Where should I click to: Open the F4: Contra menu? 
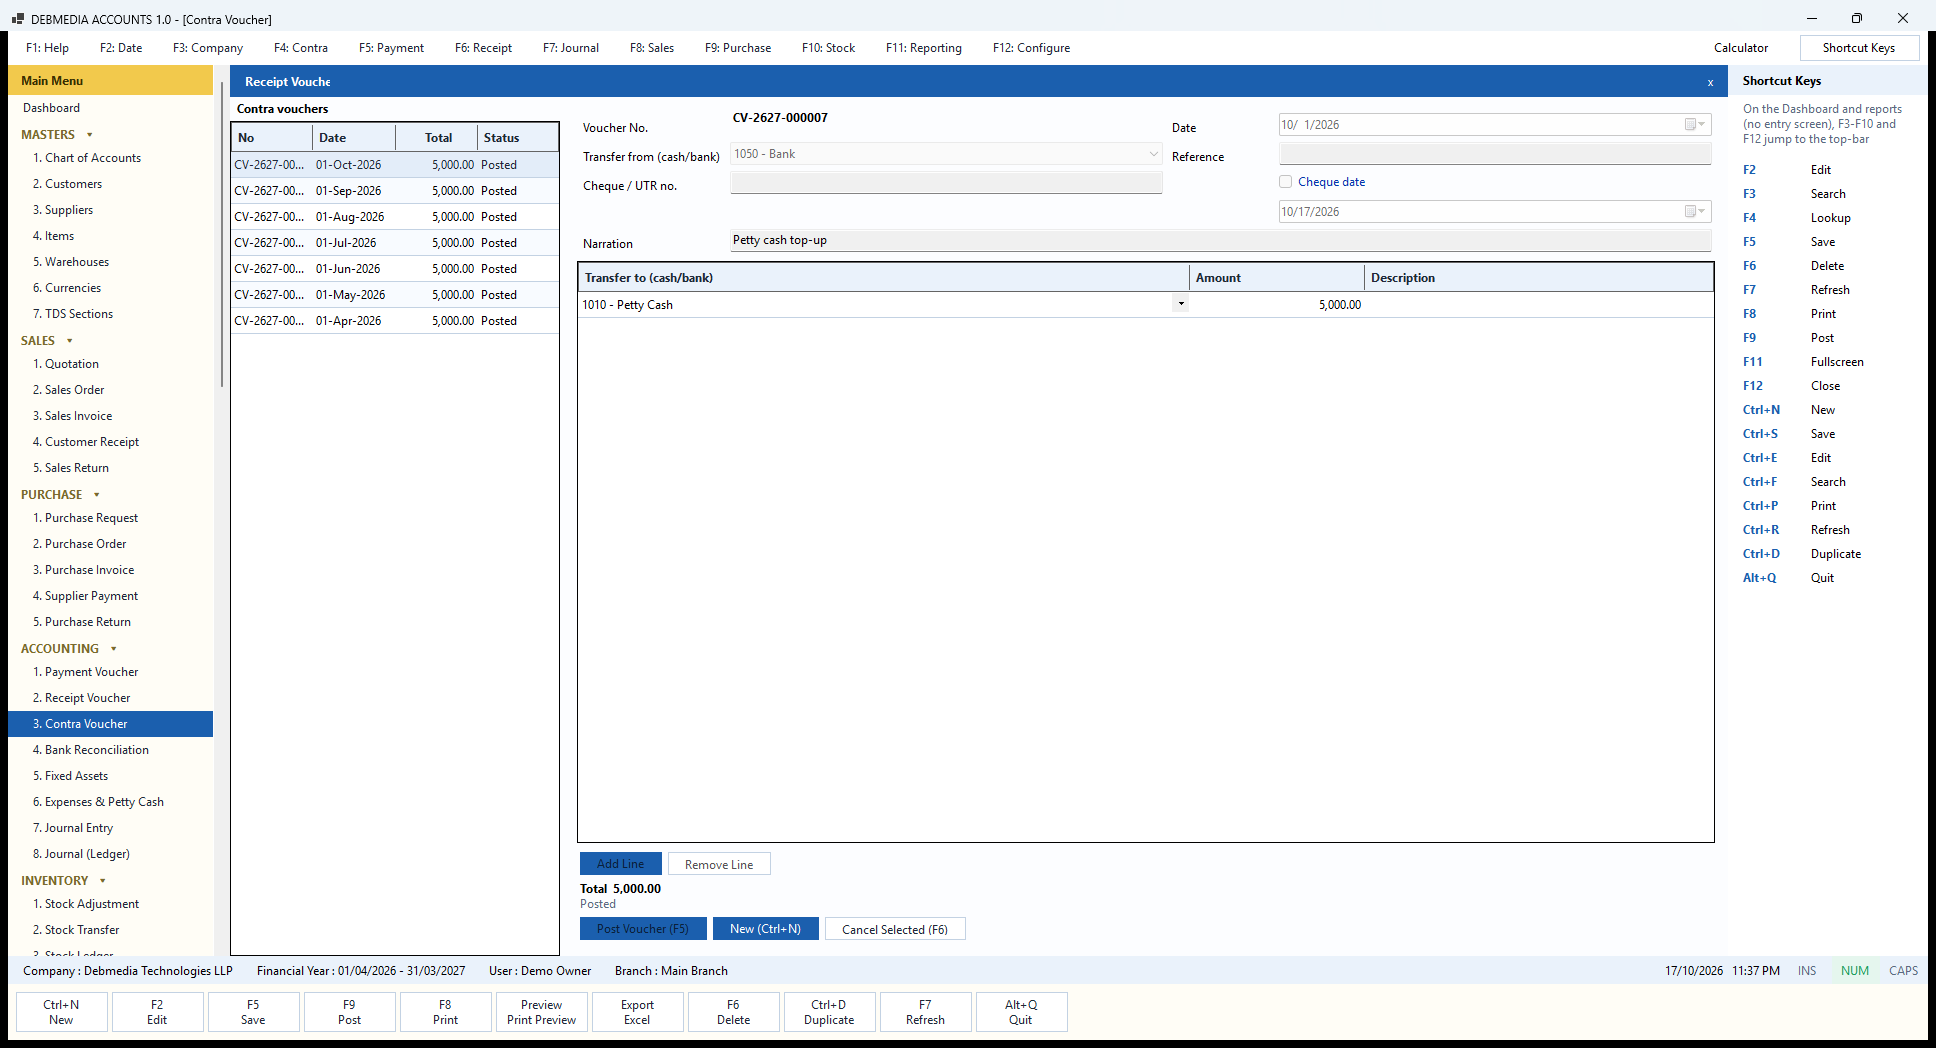301,48
